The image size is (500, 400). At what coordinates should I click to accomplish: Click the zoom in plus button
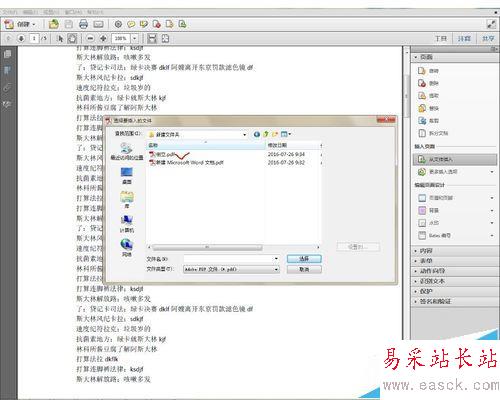click(x=103, y=39)
